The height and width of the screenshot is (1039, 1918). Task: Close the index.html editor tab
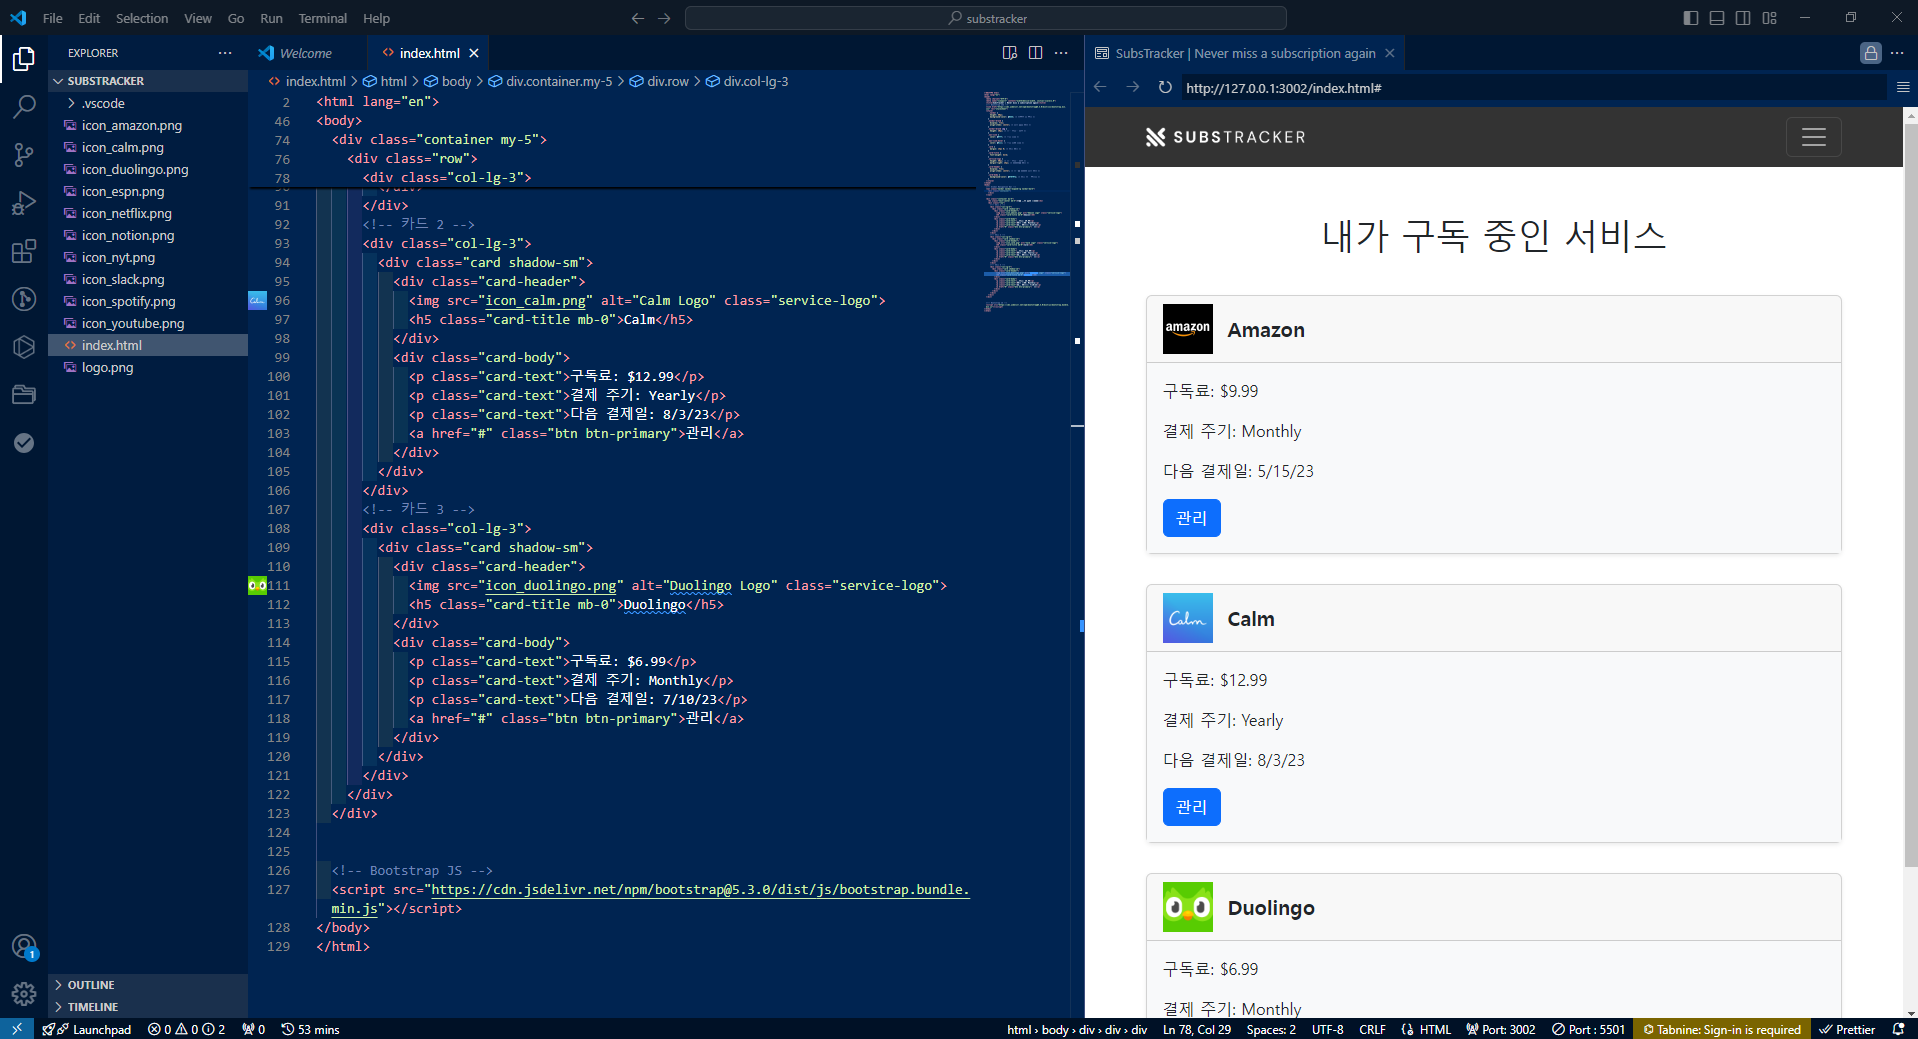point(474,53)
